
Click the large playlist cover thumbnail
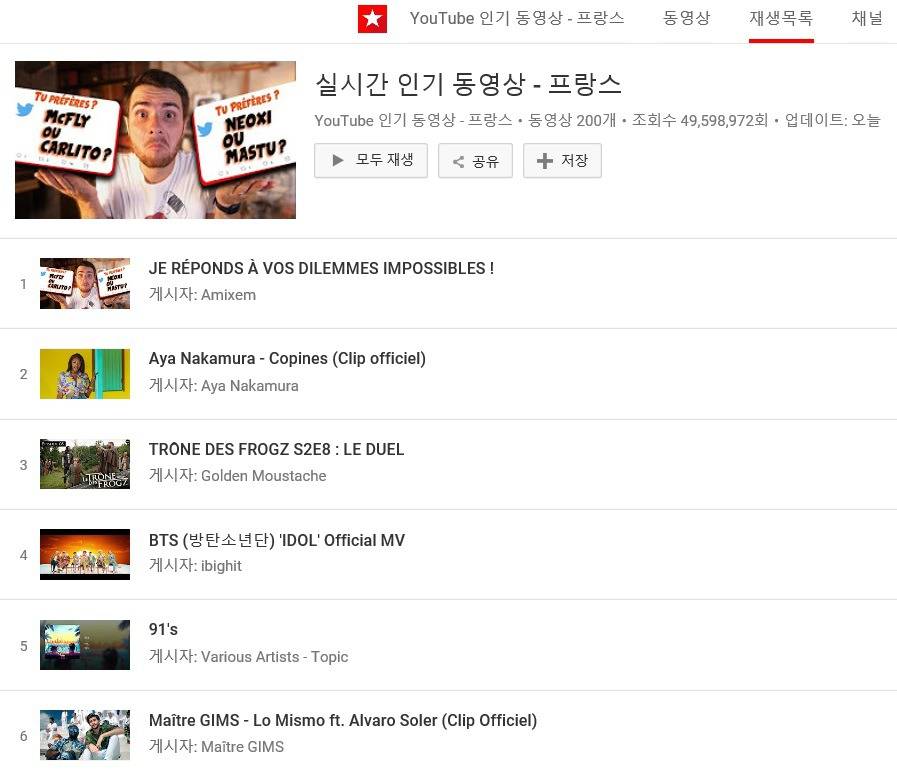point(155,140)
